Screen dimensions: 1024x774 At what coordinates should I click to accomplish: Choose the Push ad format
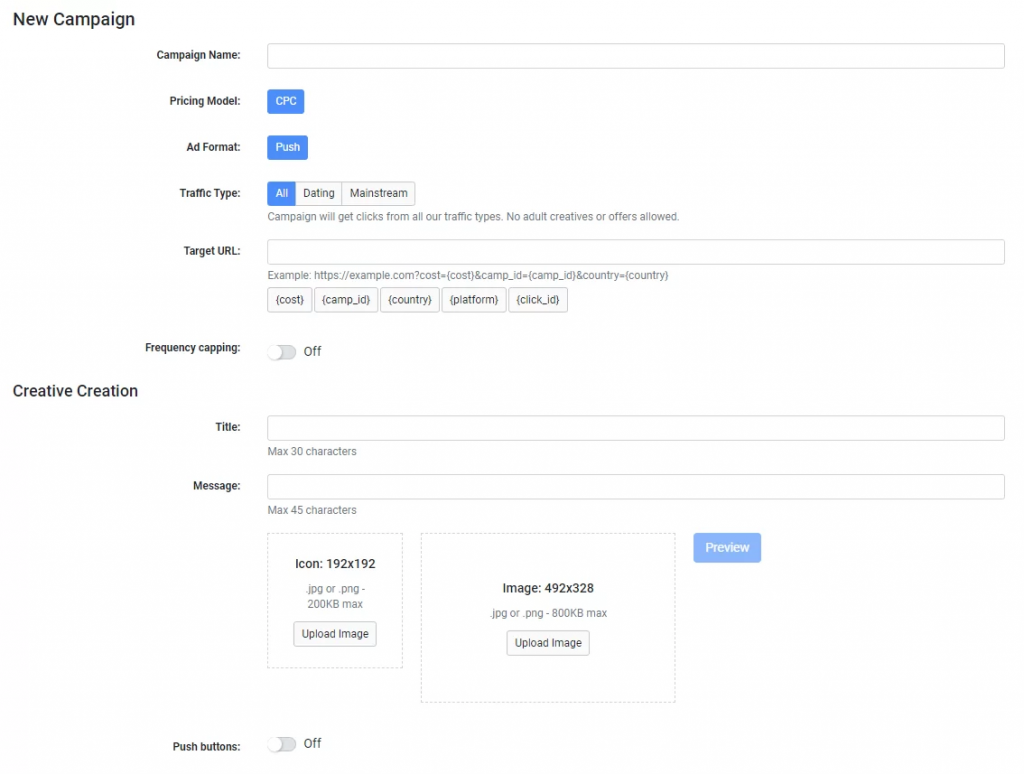287,148
